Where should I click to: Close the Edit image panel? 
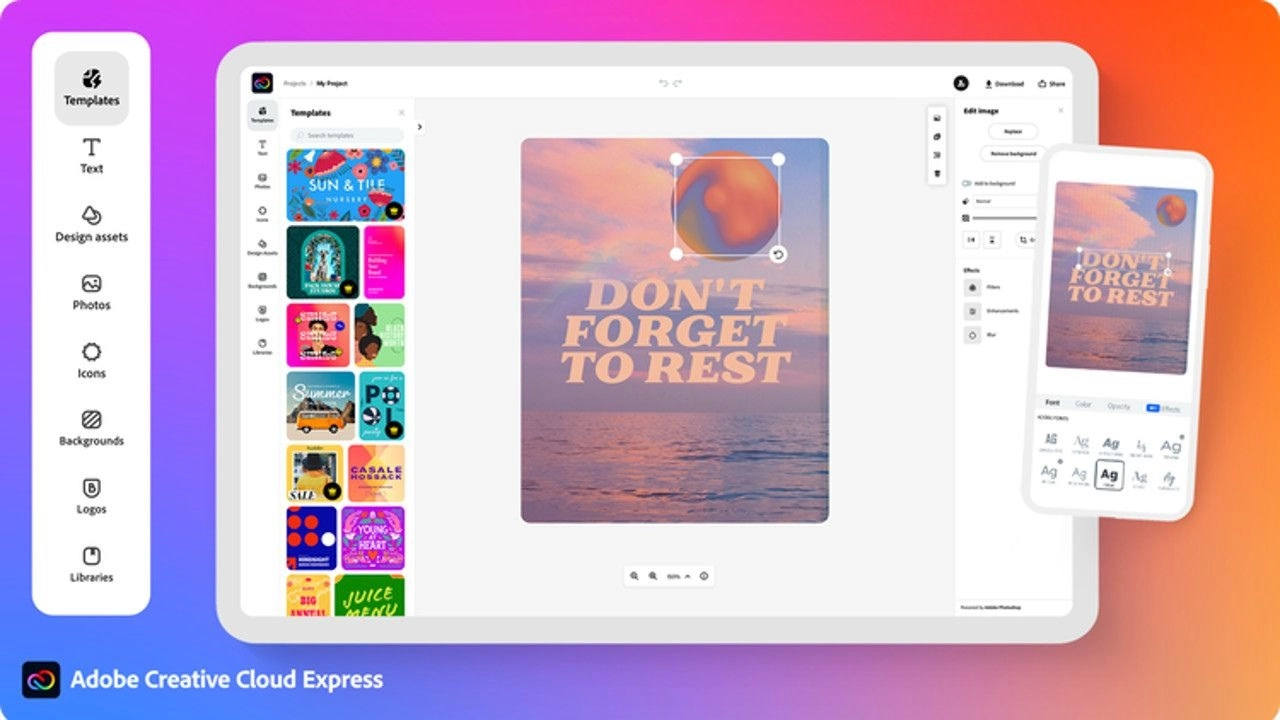click(1061, 110)
